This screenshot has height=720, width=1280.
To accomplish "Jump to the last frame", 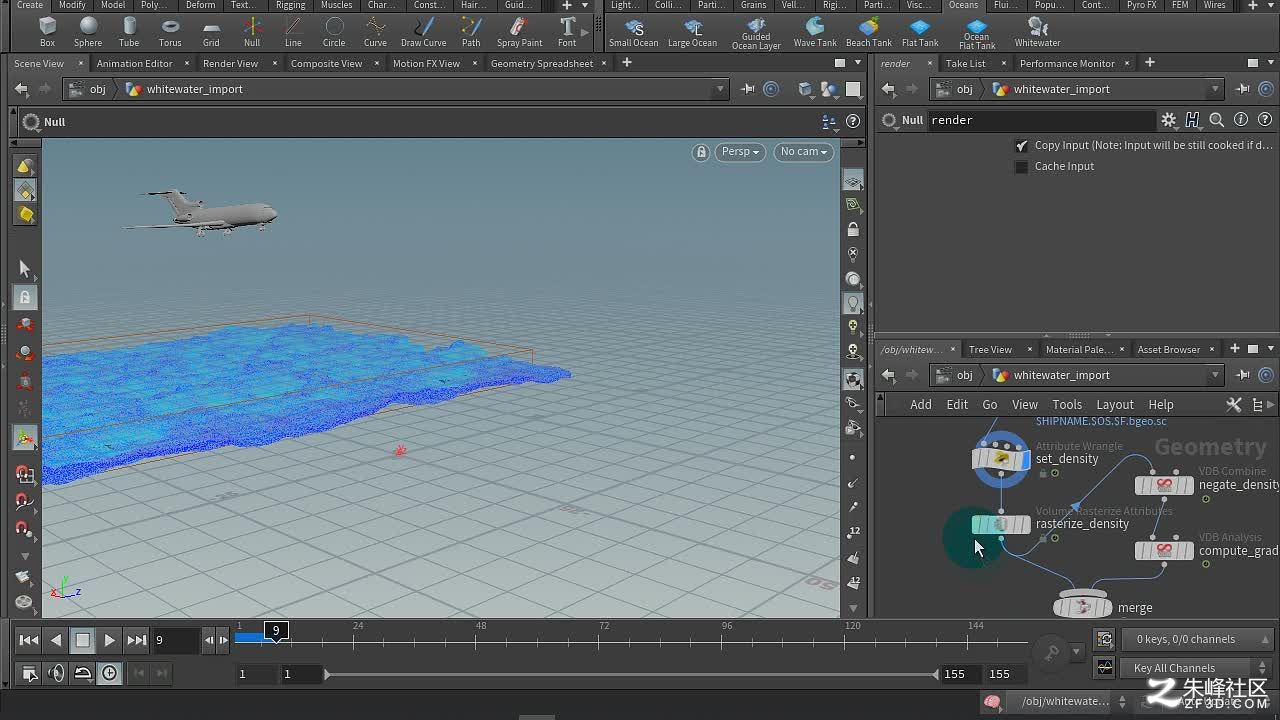I will click(137, 640).
